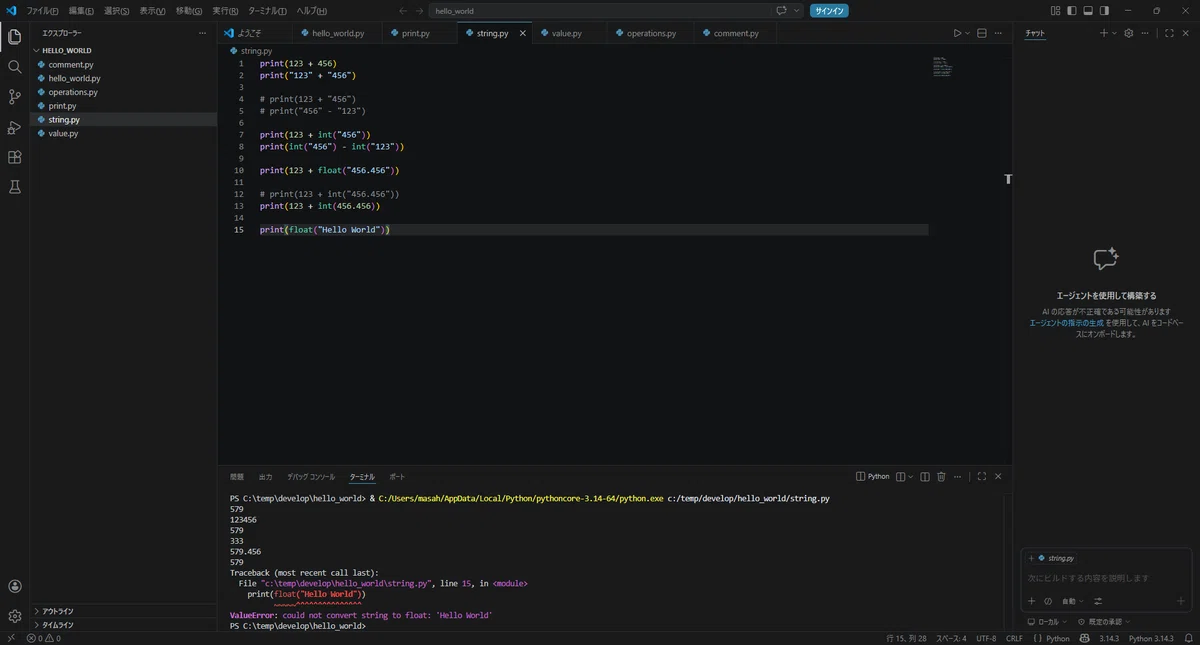Open the Help menu
The image size is (1200, 645).
311,10
